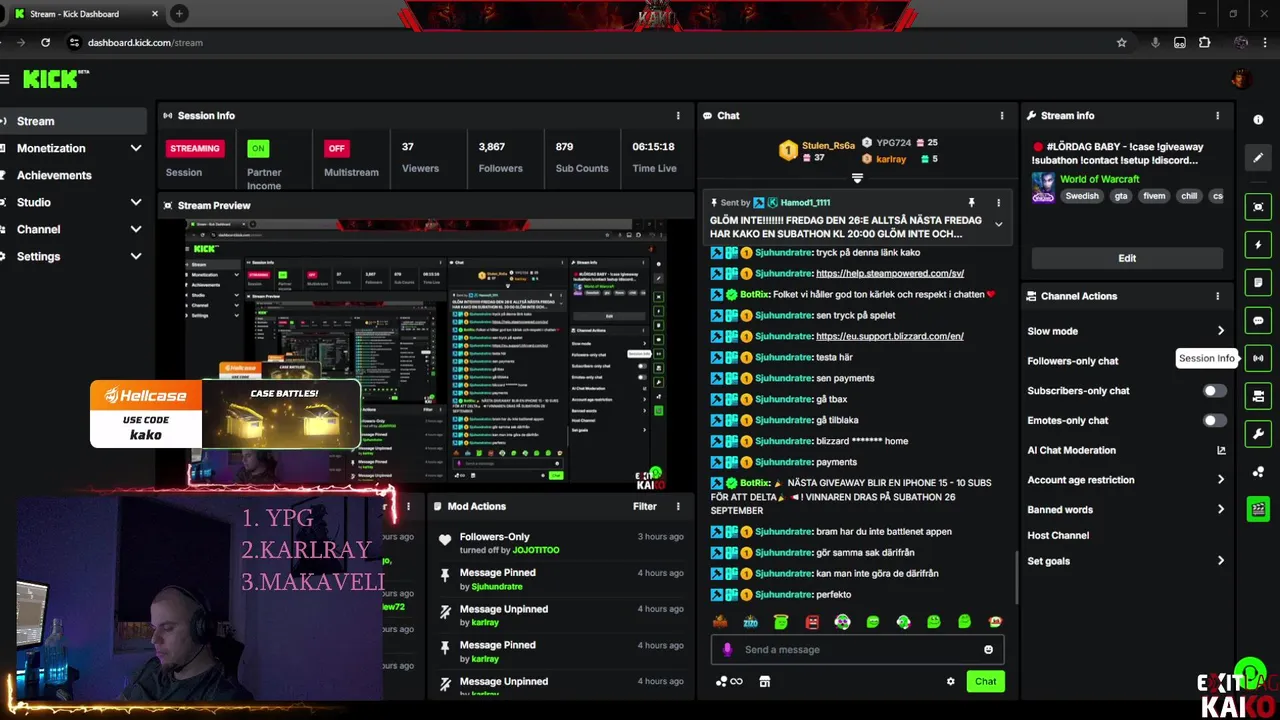Click the green clapperboard icon in right sidebar
The width and height of the screenshot is (1280, 720).
(x=1258, y=509)
